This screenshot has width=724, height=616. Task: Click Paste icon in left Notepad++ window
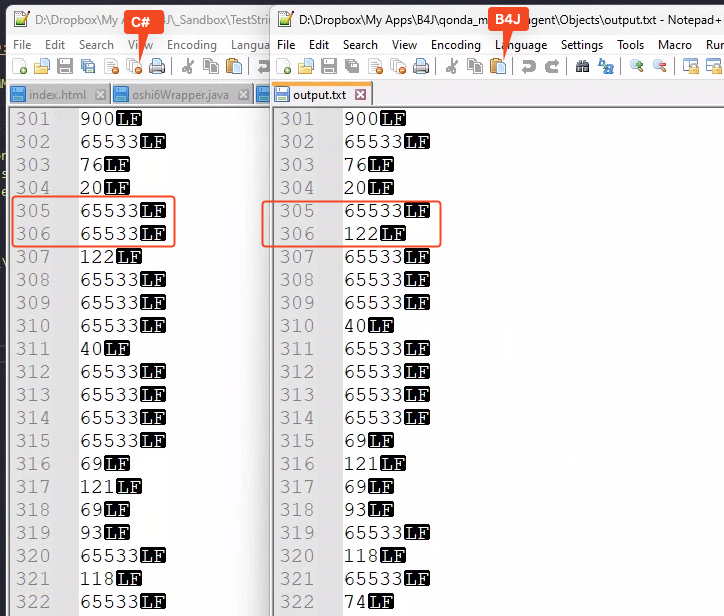[234, 66]
